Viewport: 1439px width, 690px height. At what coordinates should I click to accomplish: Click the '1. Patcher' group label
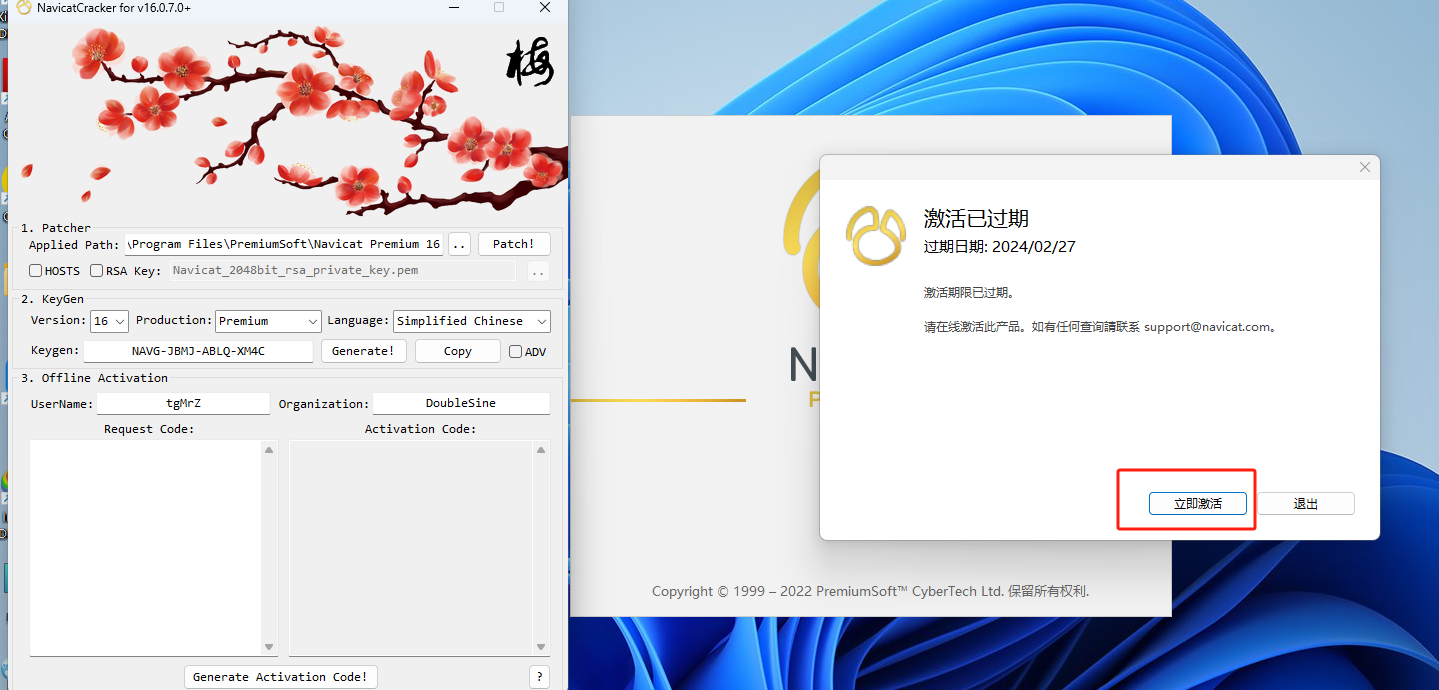tap(56, 228)
